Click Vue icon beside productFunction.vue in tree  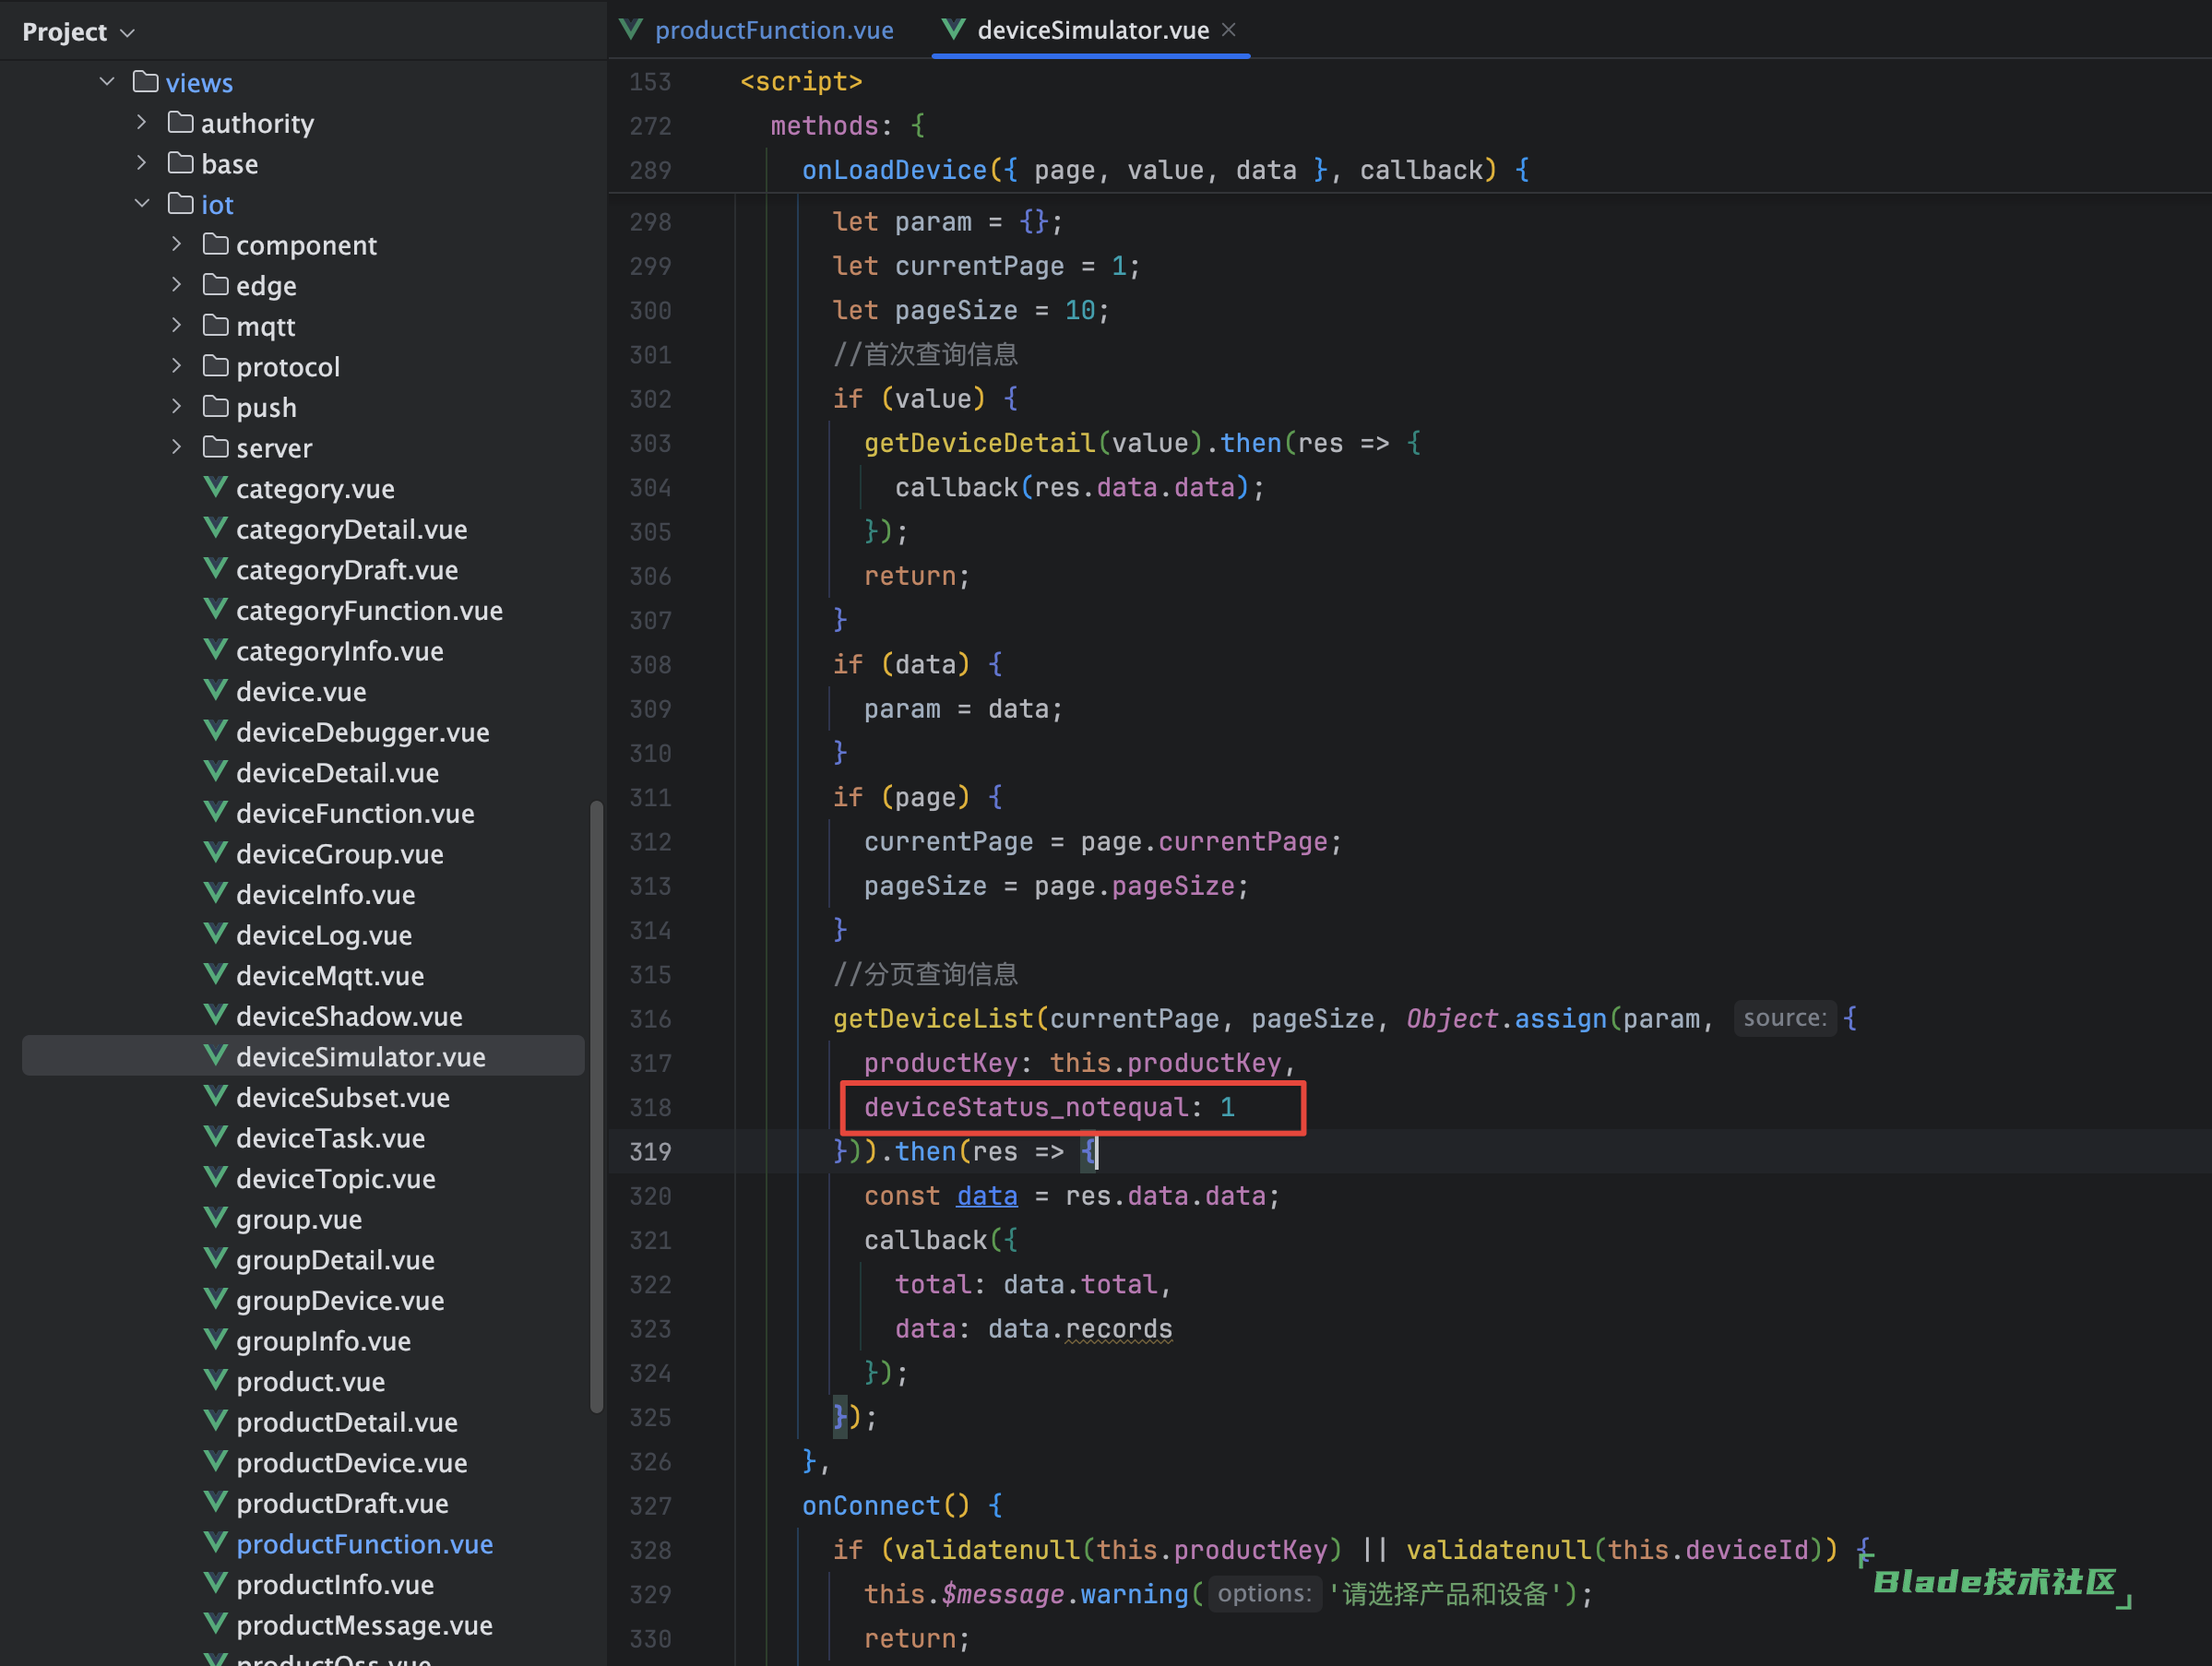pos(215,1542)
